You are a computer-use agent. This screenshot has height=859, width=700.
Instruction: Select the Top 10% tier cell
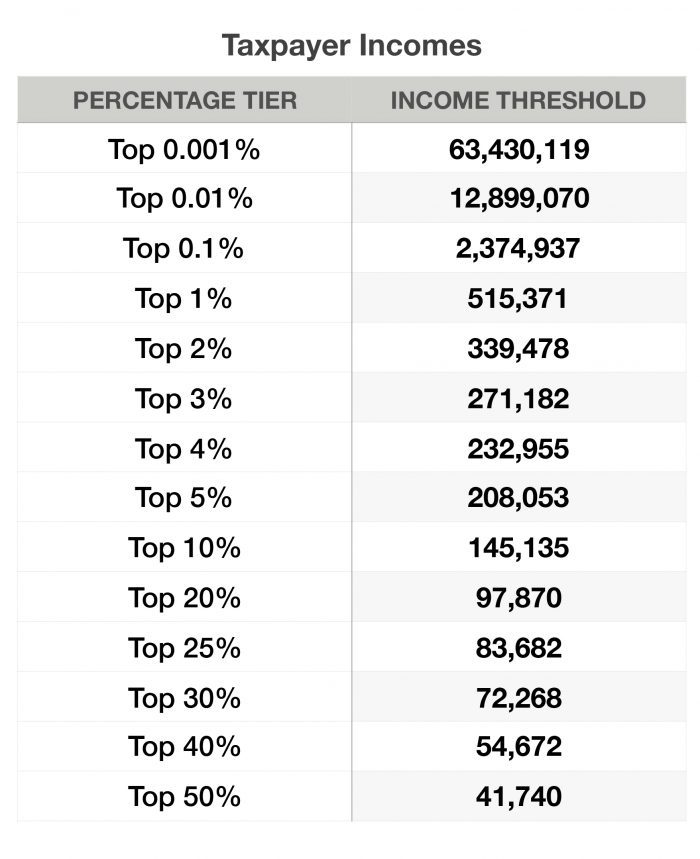[x=184, y=548]
